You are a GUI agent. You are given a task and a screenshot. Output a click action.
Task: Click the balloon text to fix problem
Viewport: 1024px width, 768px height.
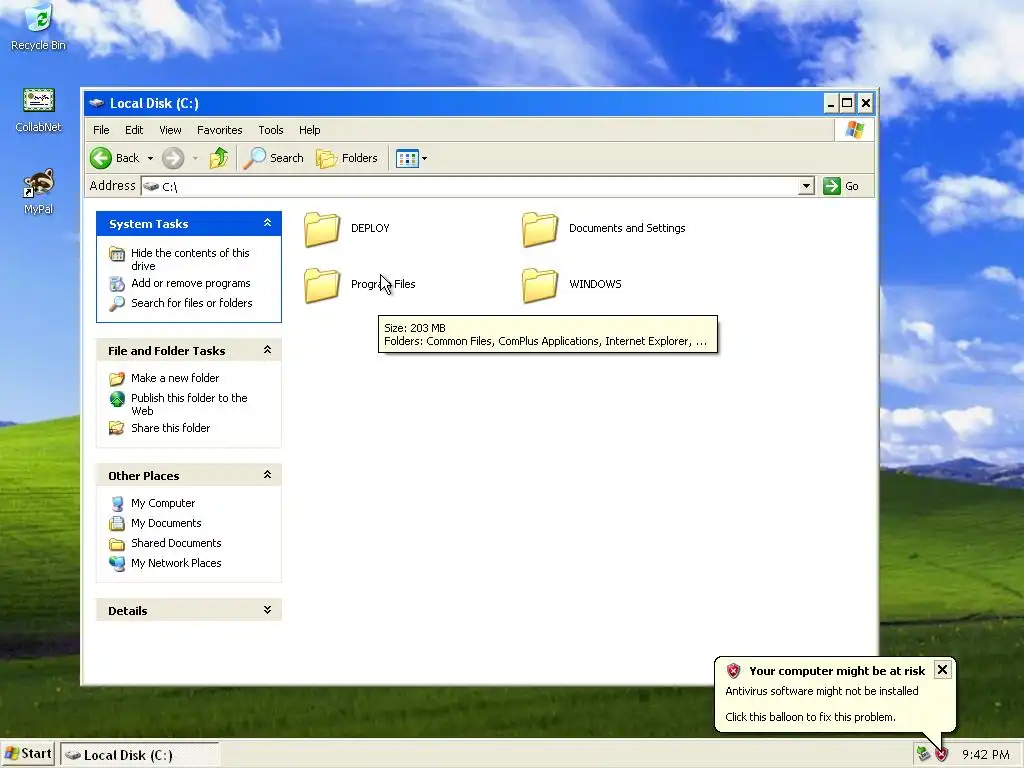click(810, 717)
